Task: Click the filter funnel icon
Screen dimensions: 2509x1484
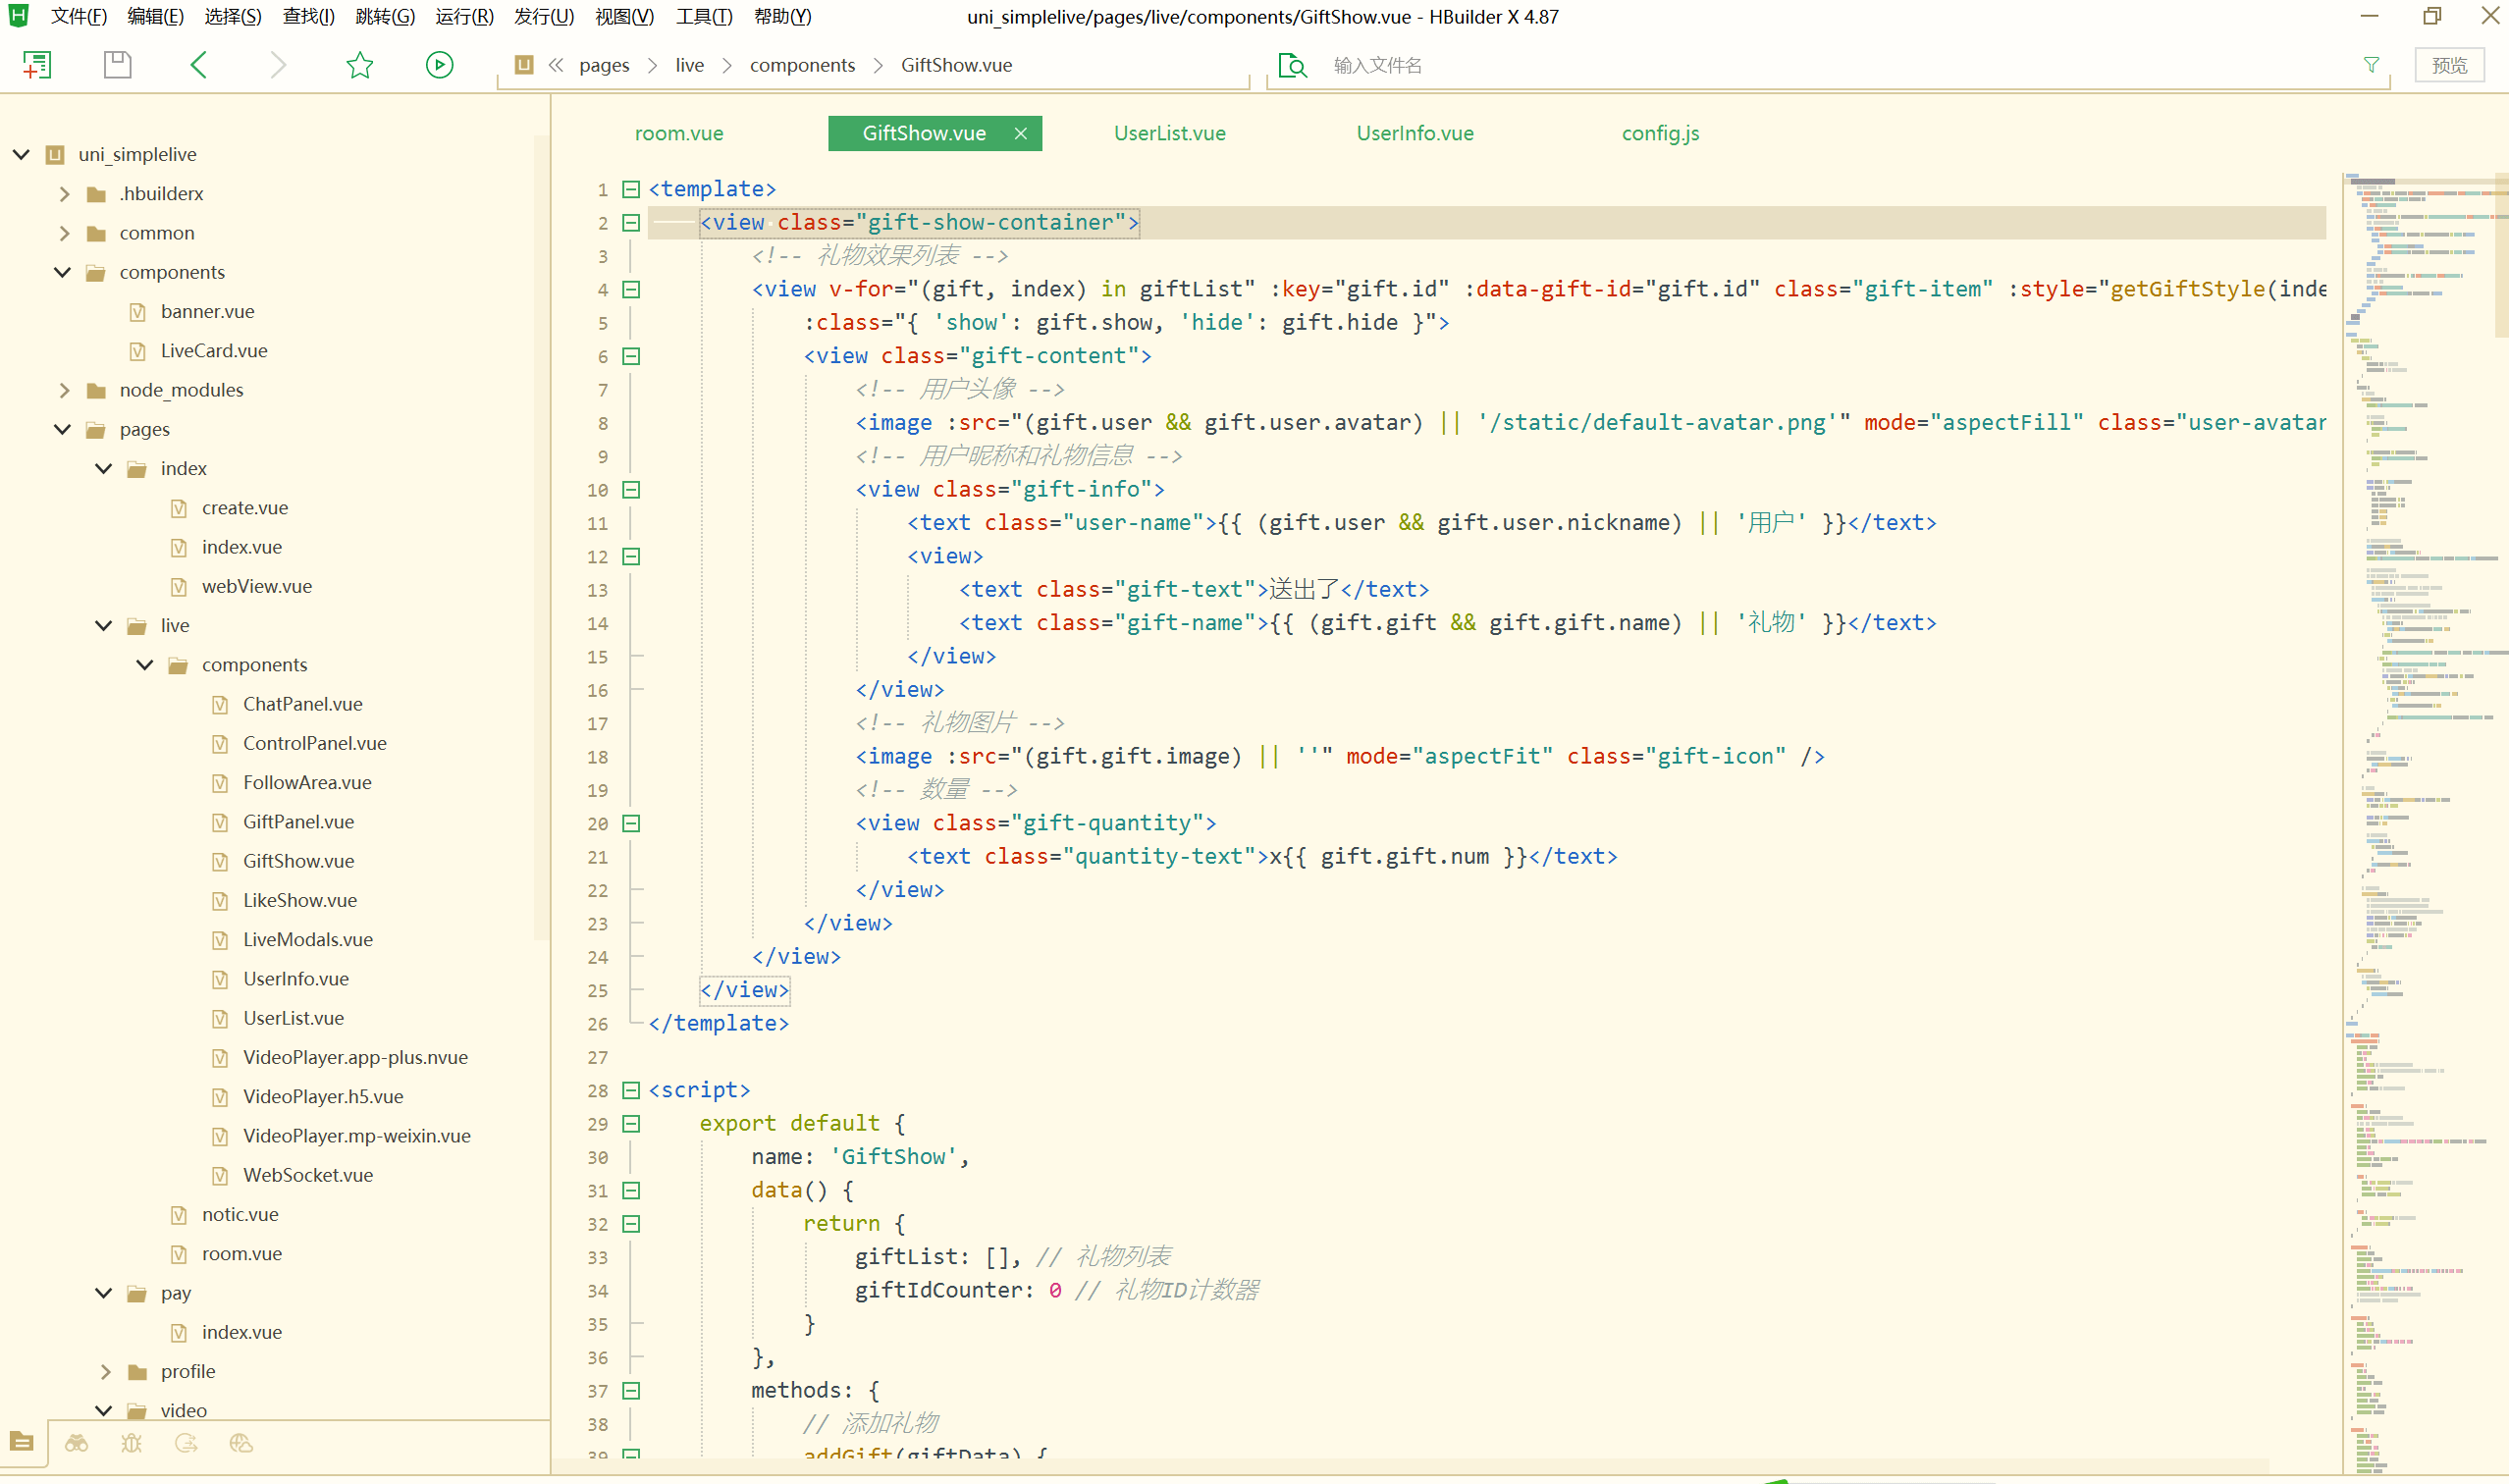Action: 2371,65
